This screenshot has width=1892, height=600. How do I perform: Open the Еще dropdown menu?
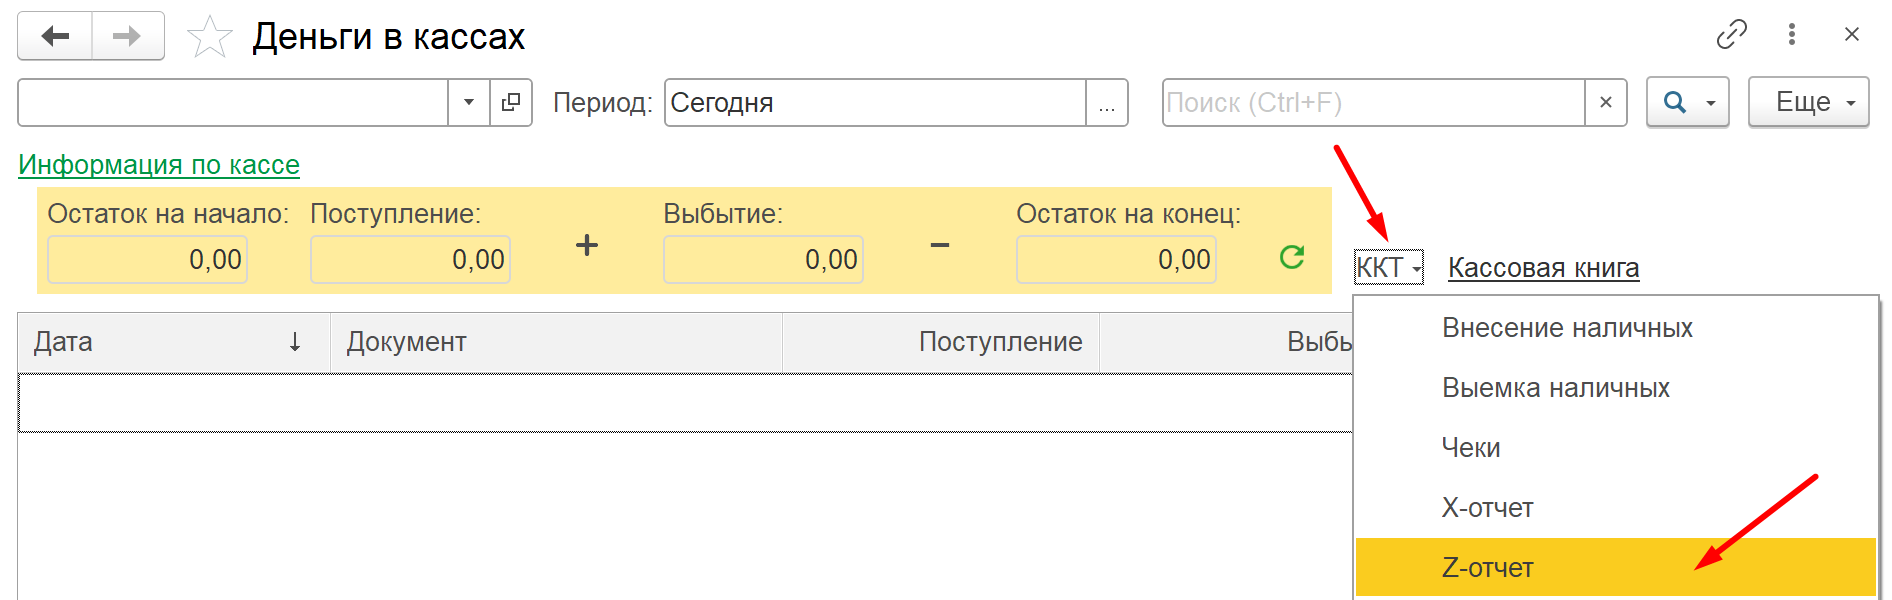1809,102
